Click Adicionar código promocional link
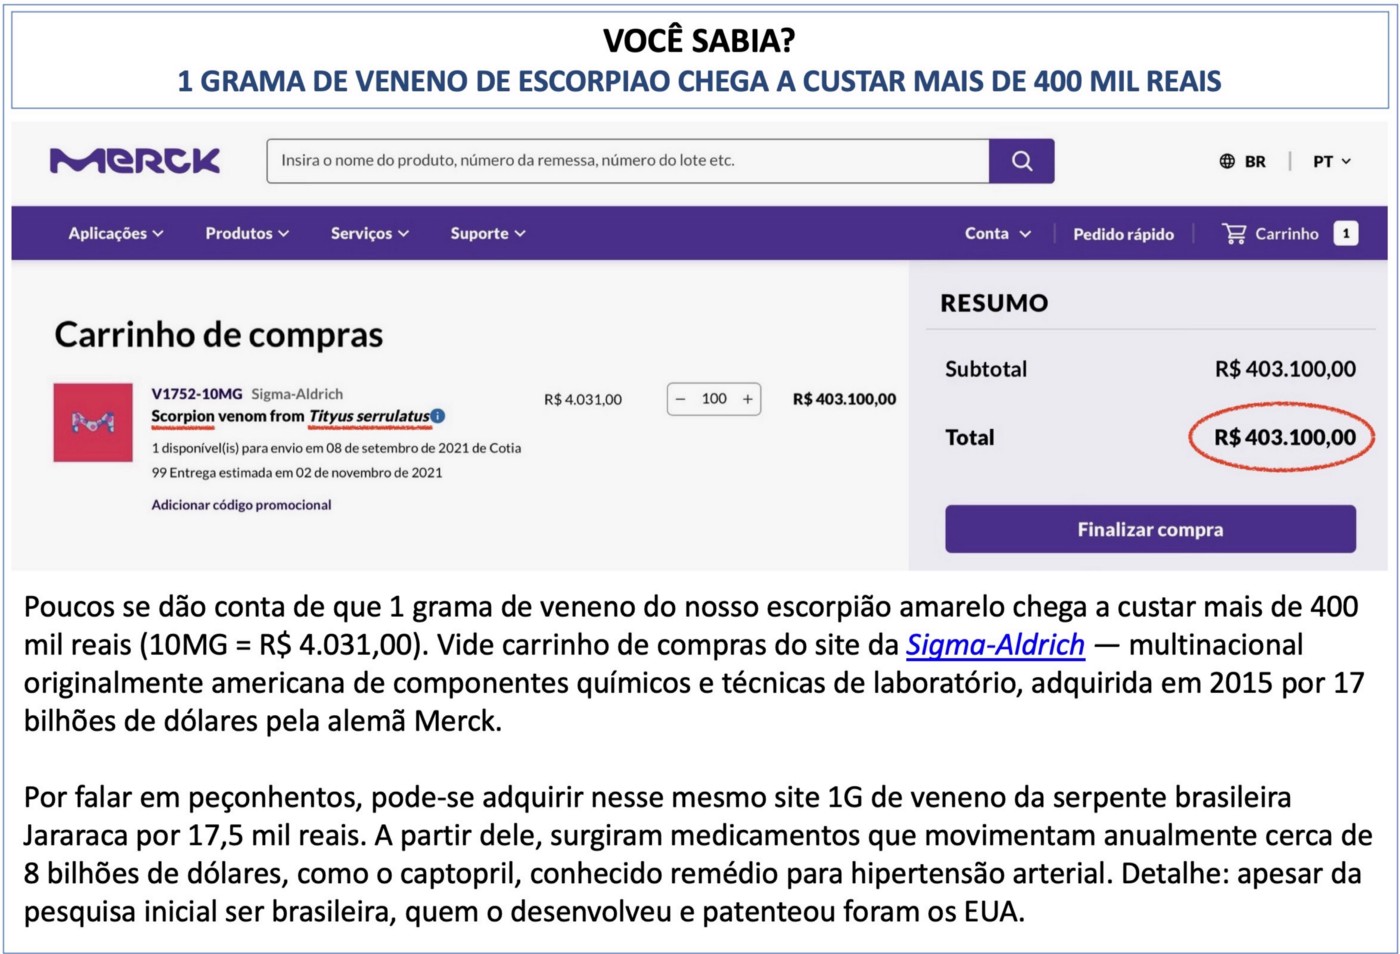The width and height of the screenshot is (1400, 954). point(241,505)
